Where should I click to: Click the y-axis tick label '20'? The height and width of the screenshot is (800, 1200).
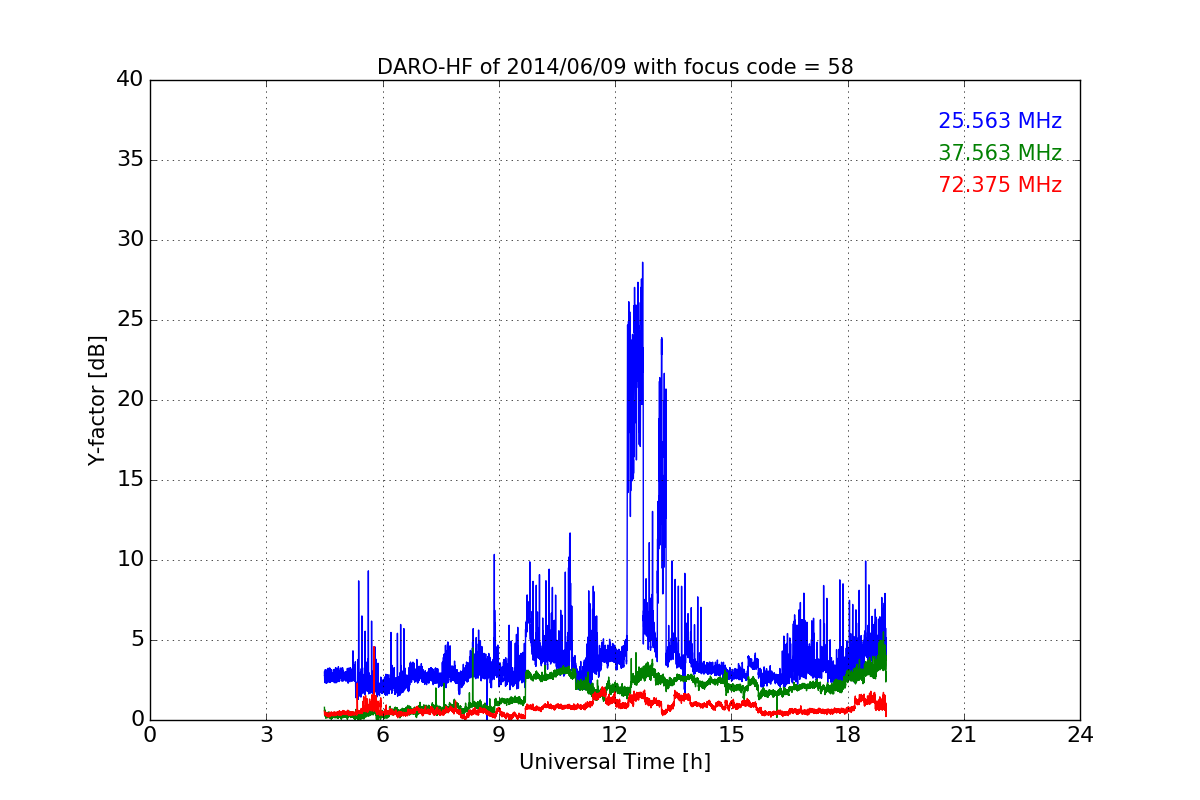click(130, 399)
